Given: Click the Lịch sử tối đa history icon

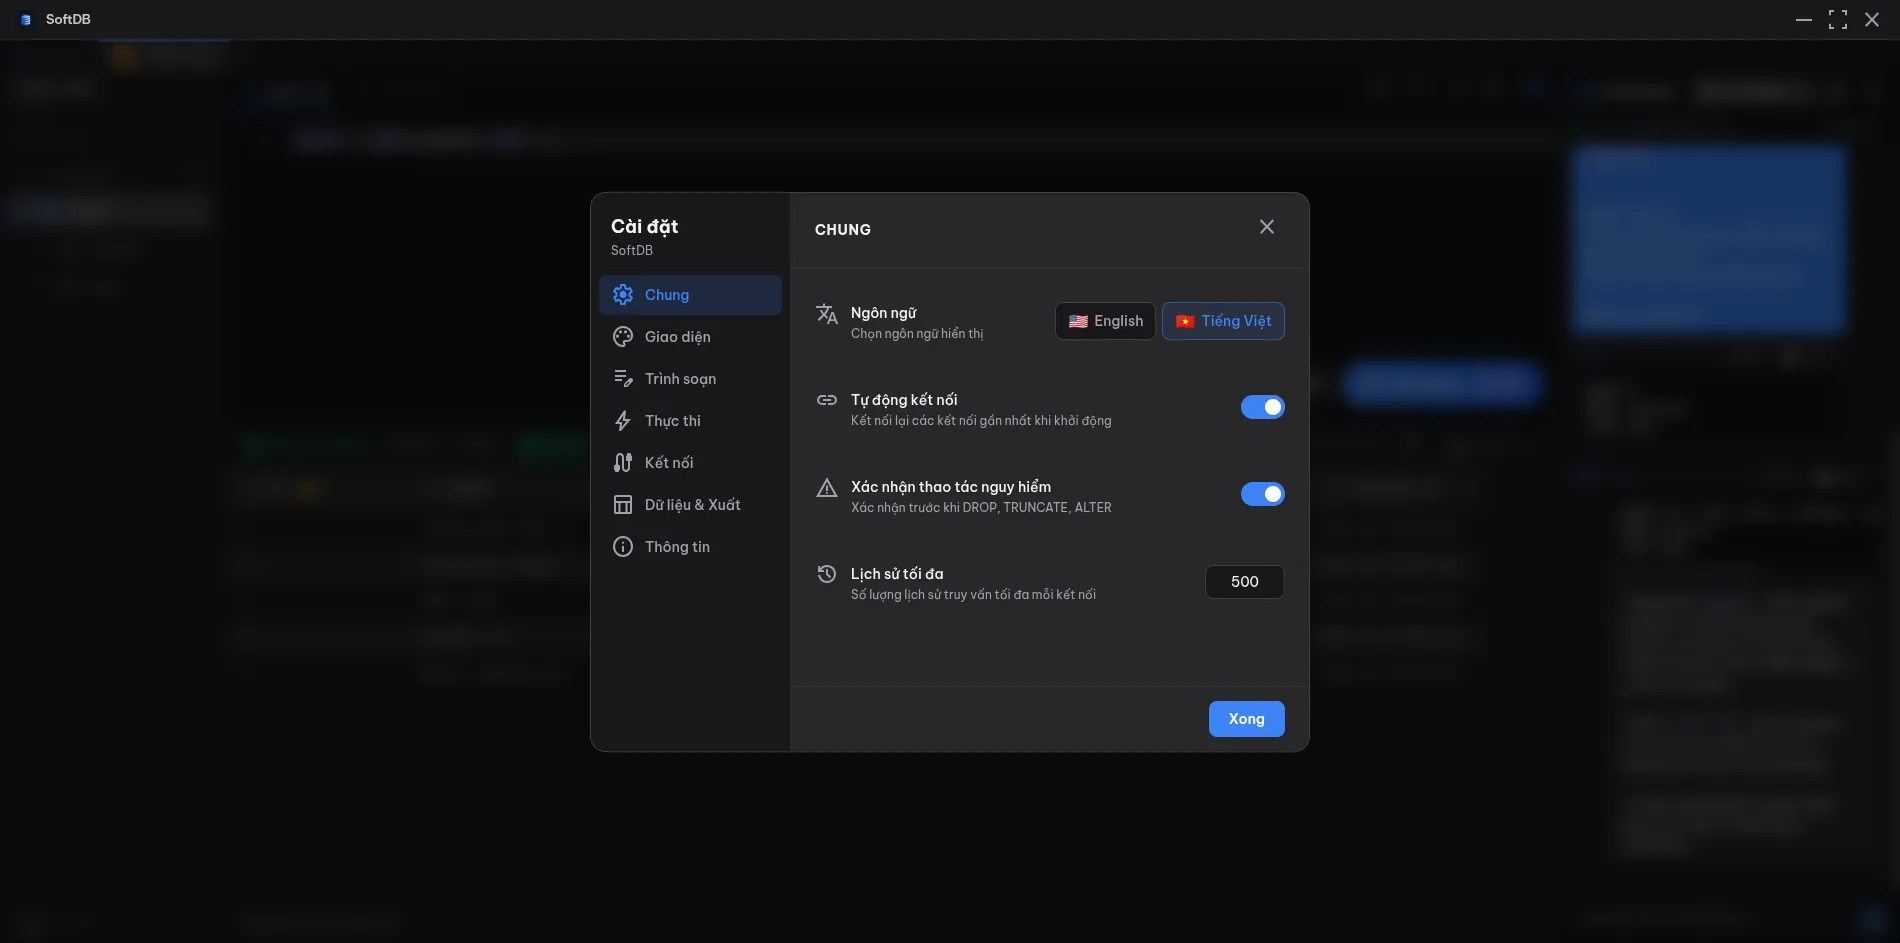Looking at the screenshot, I should pos(827,574).
